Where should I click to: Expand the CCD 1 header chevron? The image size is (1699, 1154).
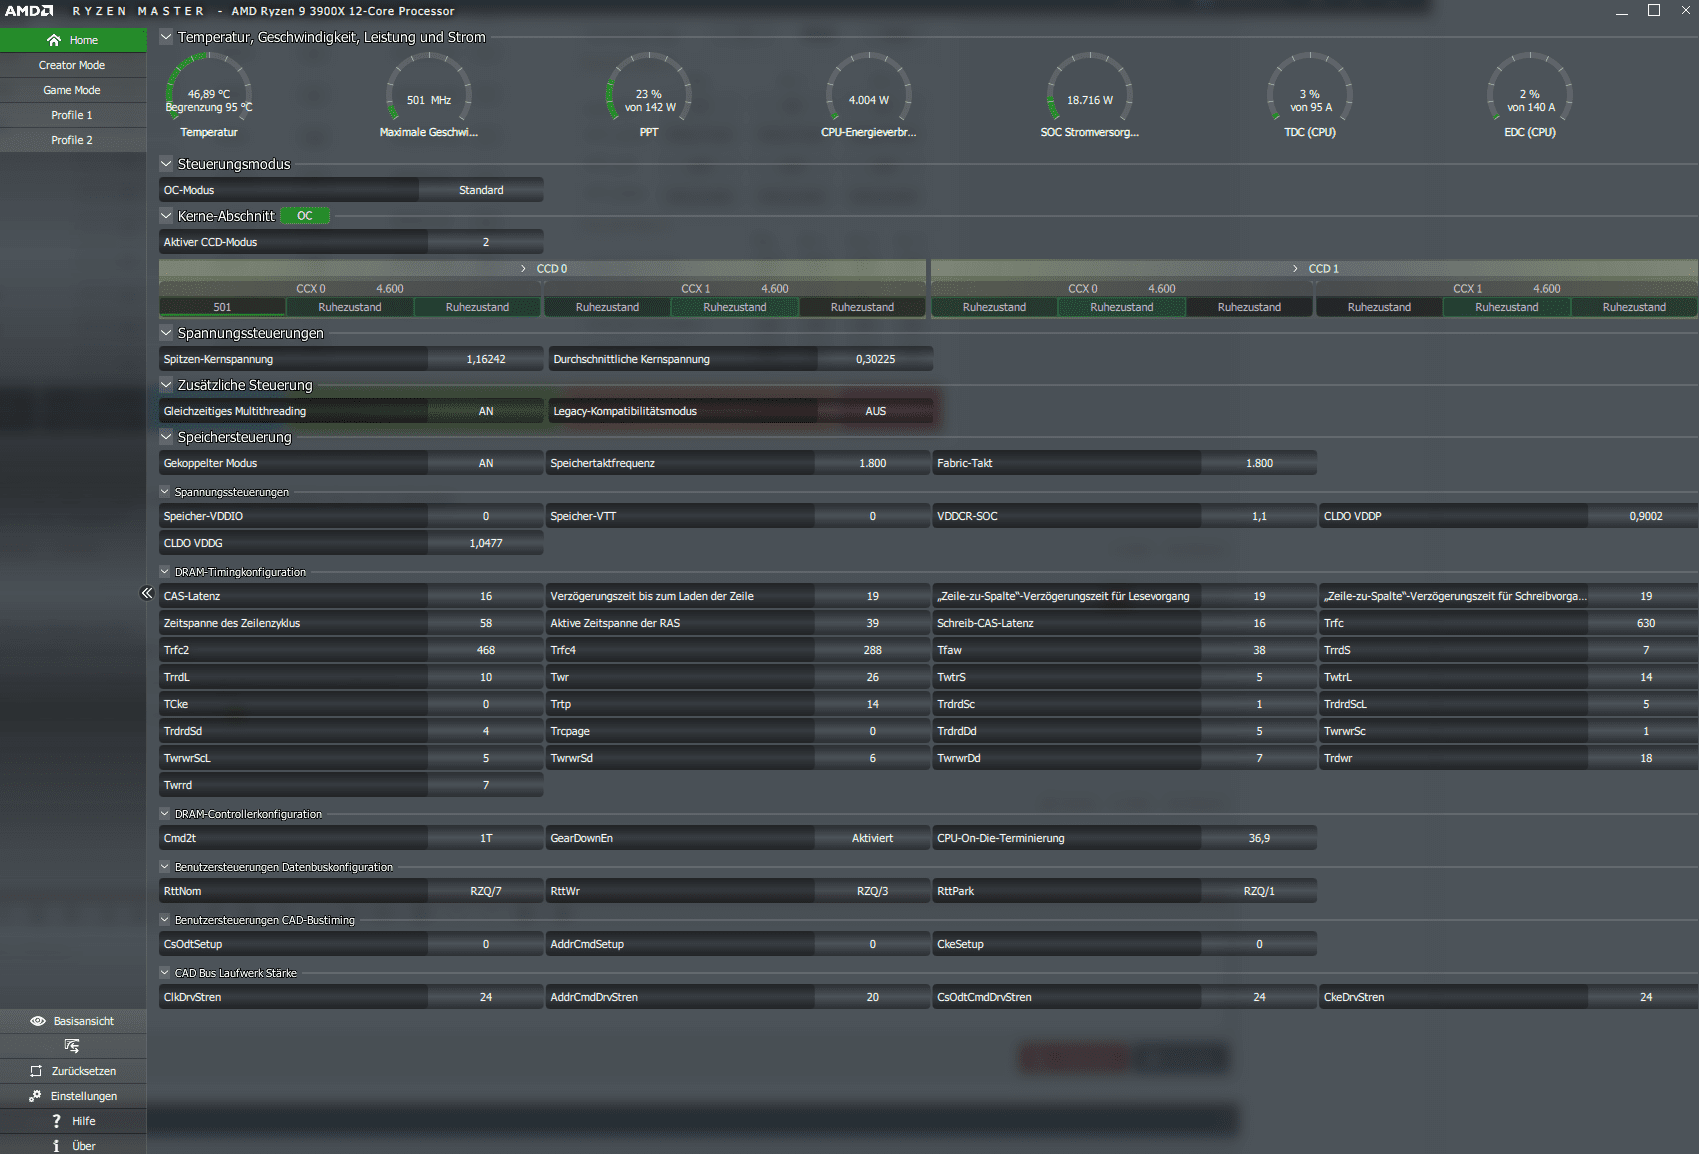coord(1295,269)
